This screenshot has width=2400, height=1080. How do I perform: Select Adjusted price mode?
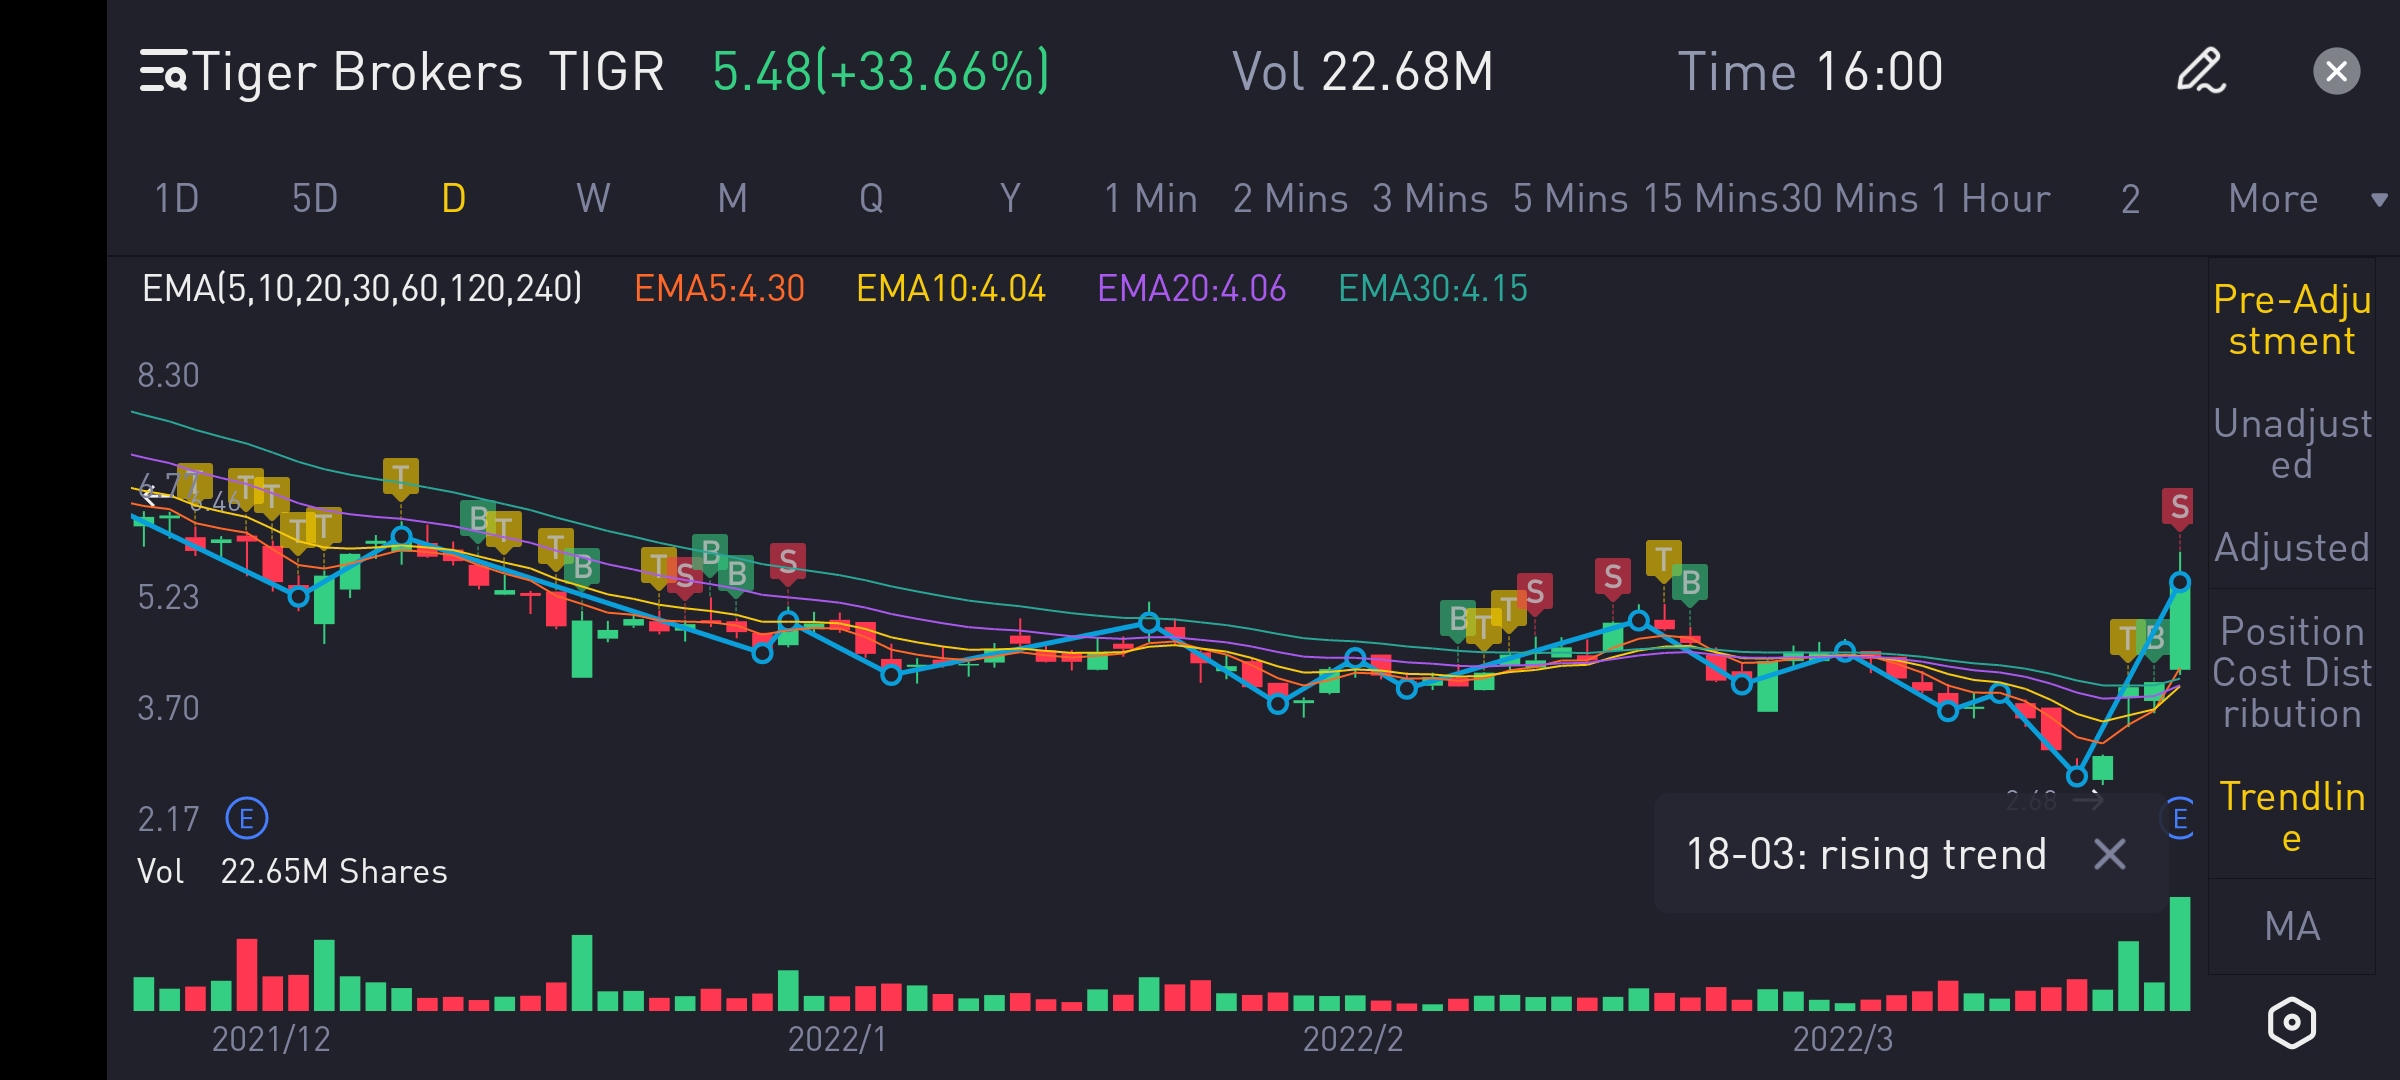pos(2291,548)
